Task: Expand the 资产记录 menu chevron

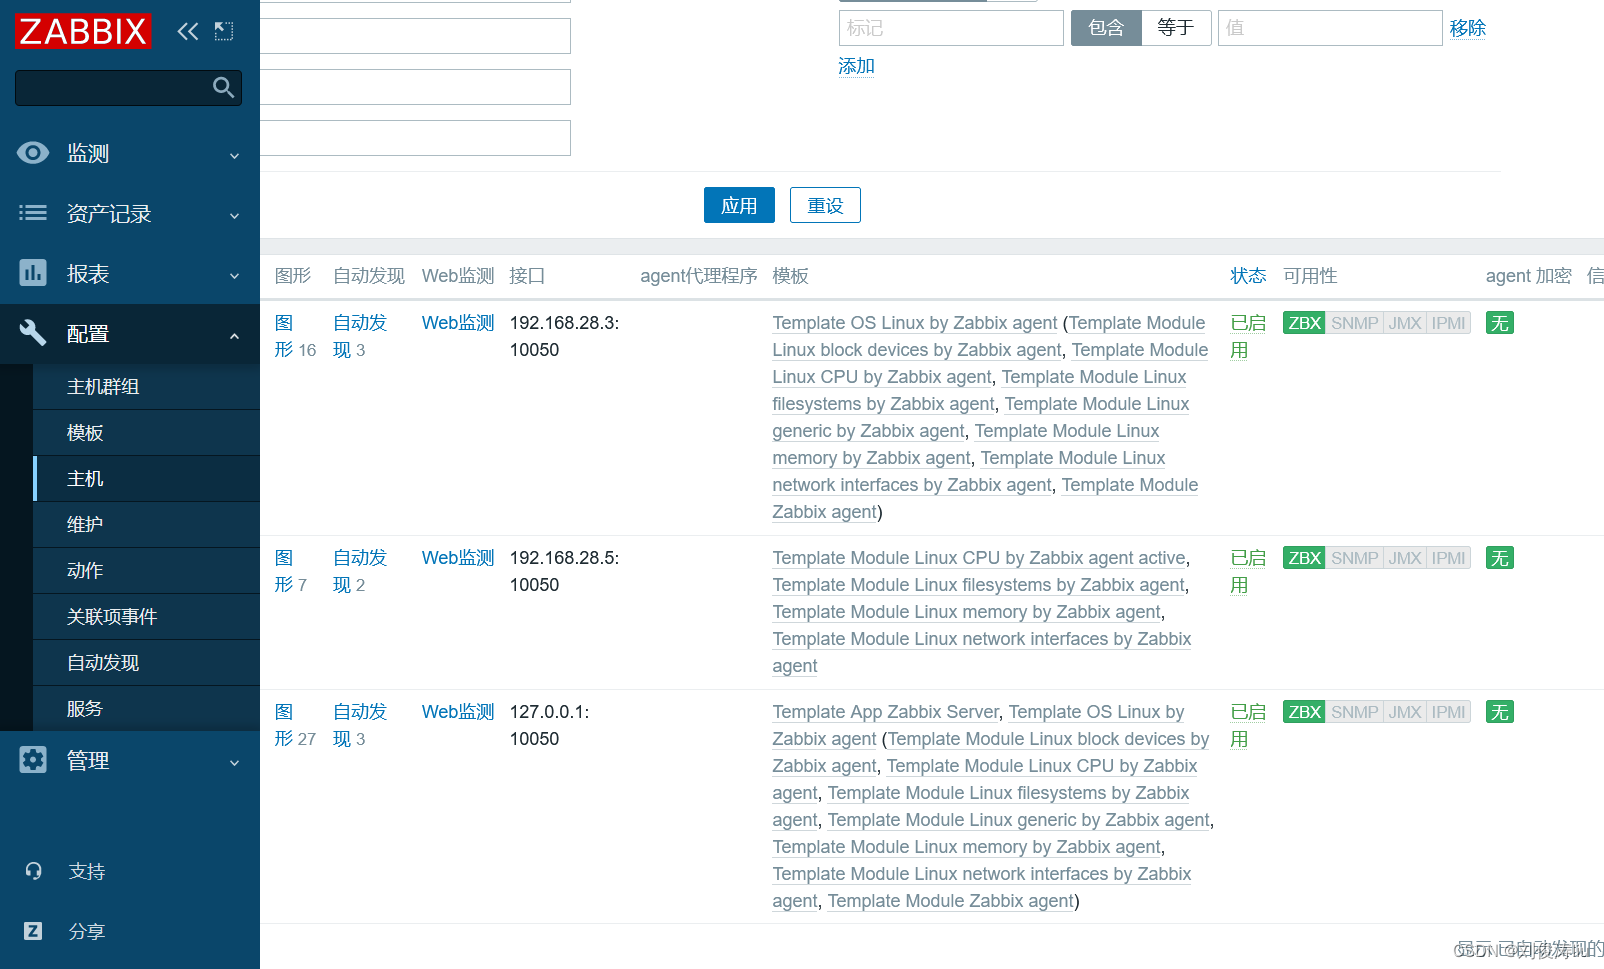Action: [234, 215]
